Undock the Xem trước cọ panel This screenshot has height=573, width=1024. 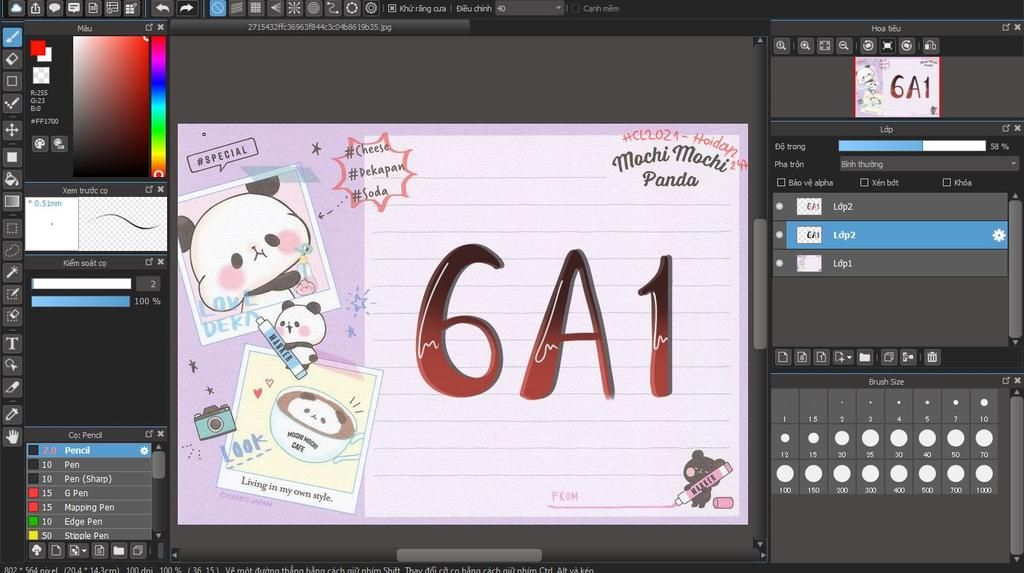click(x=149, y=189)
